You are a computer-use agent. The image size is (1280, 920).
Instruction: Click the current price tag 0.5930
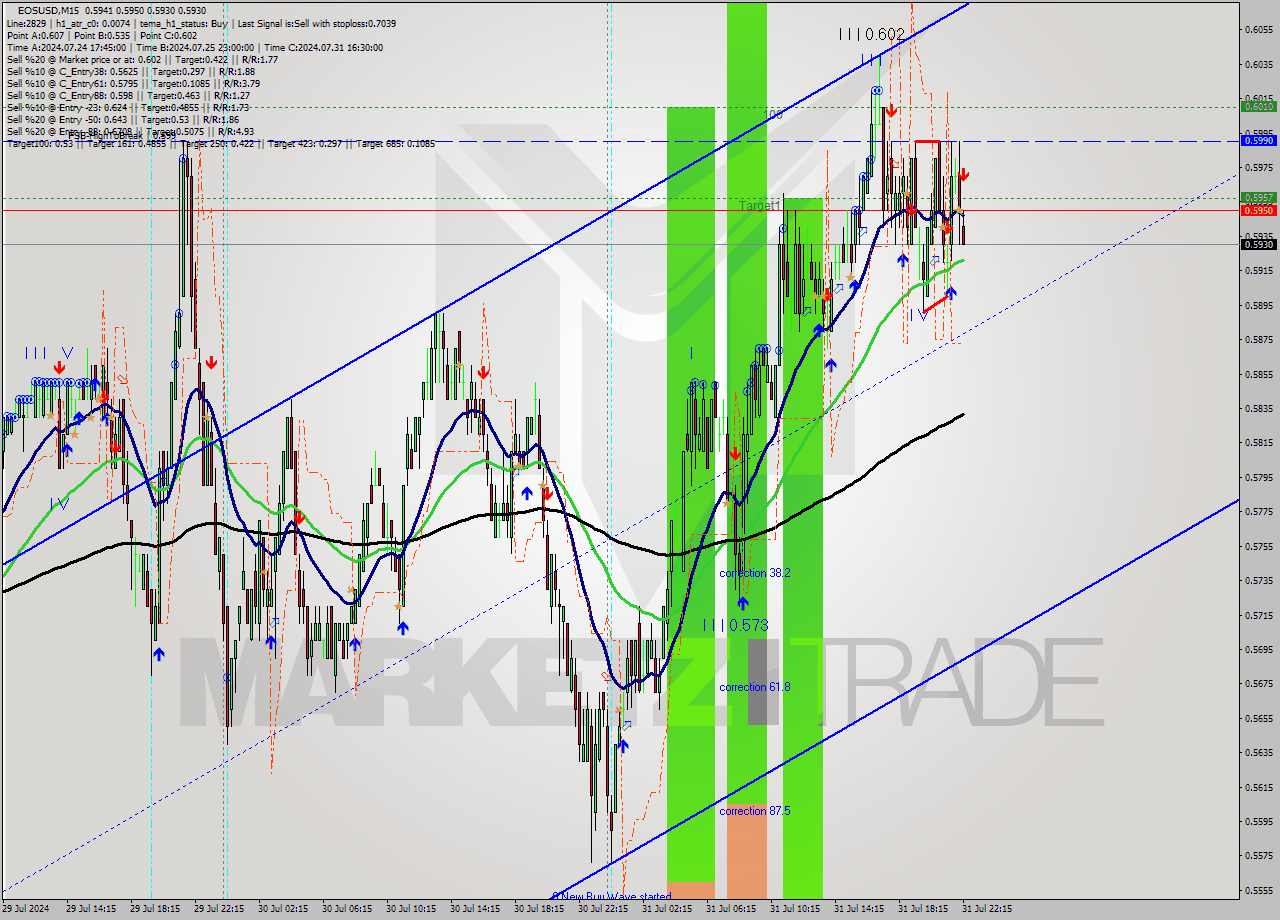(1258, 244)
